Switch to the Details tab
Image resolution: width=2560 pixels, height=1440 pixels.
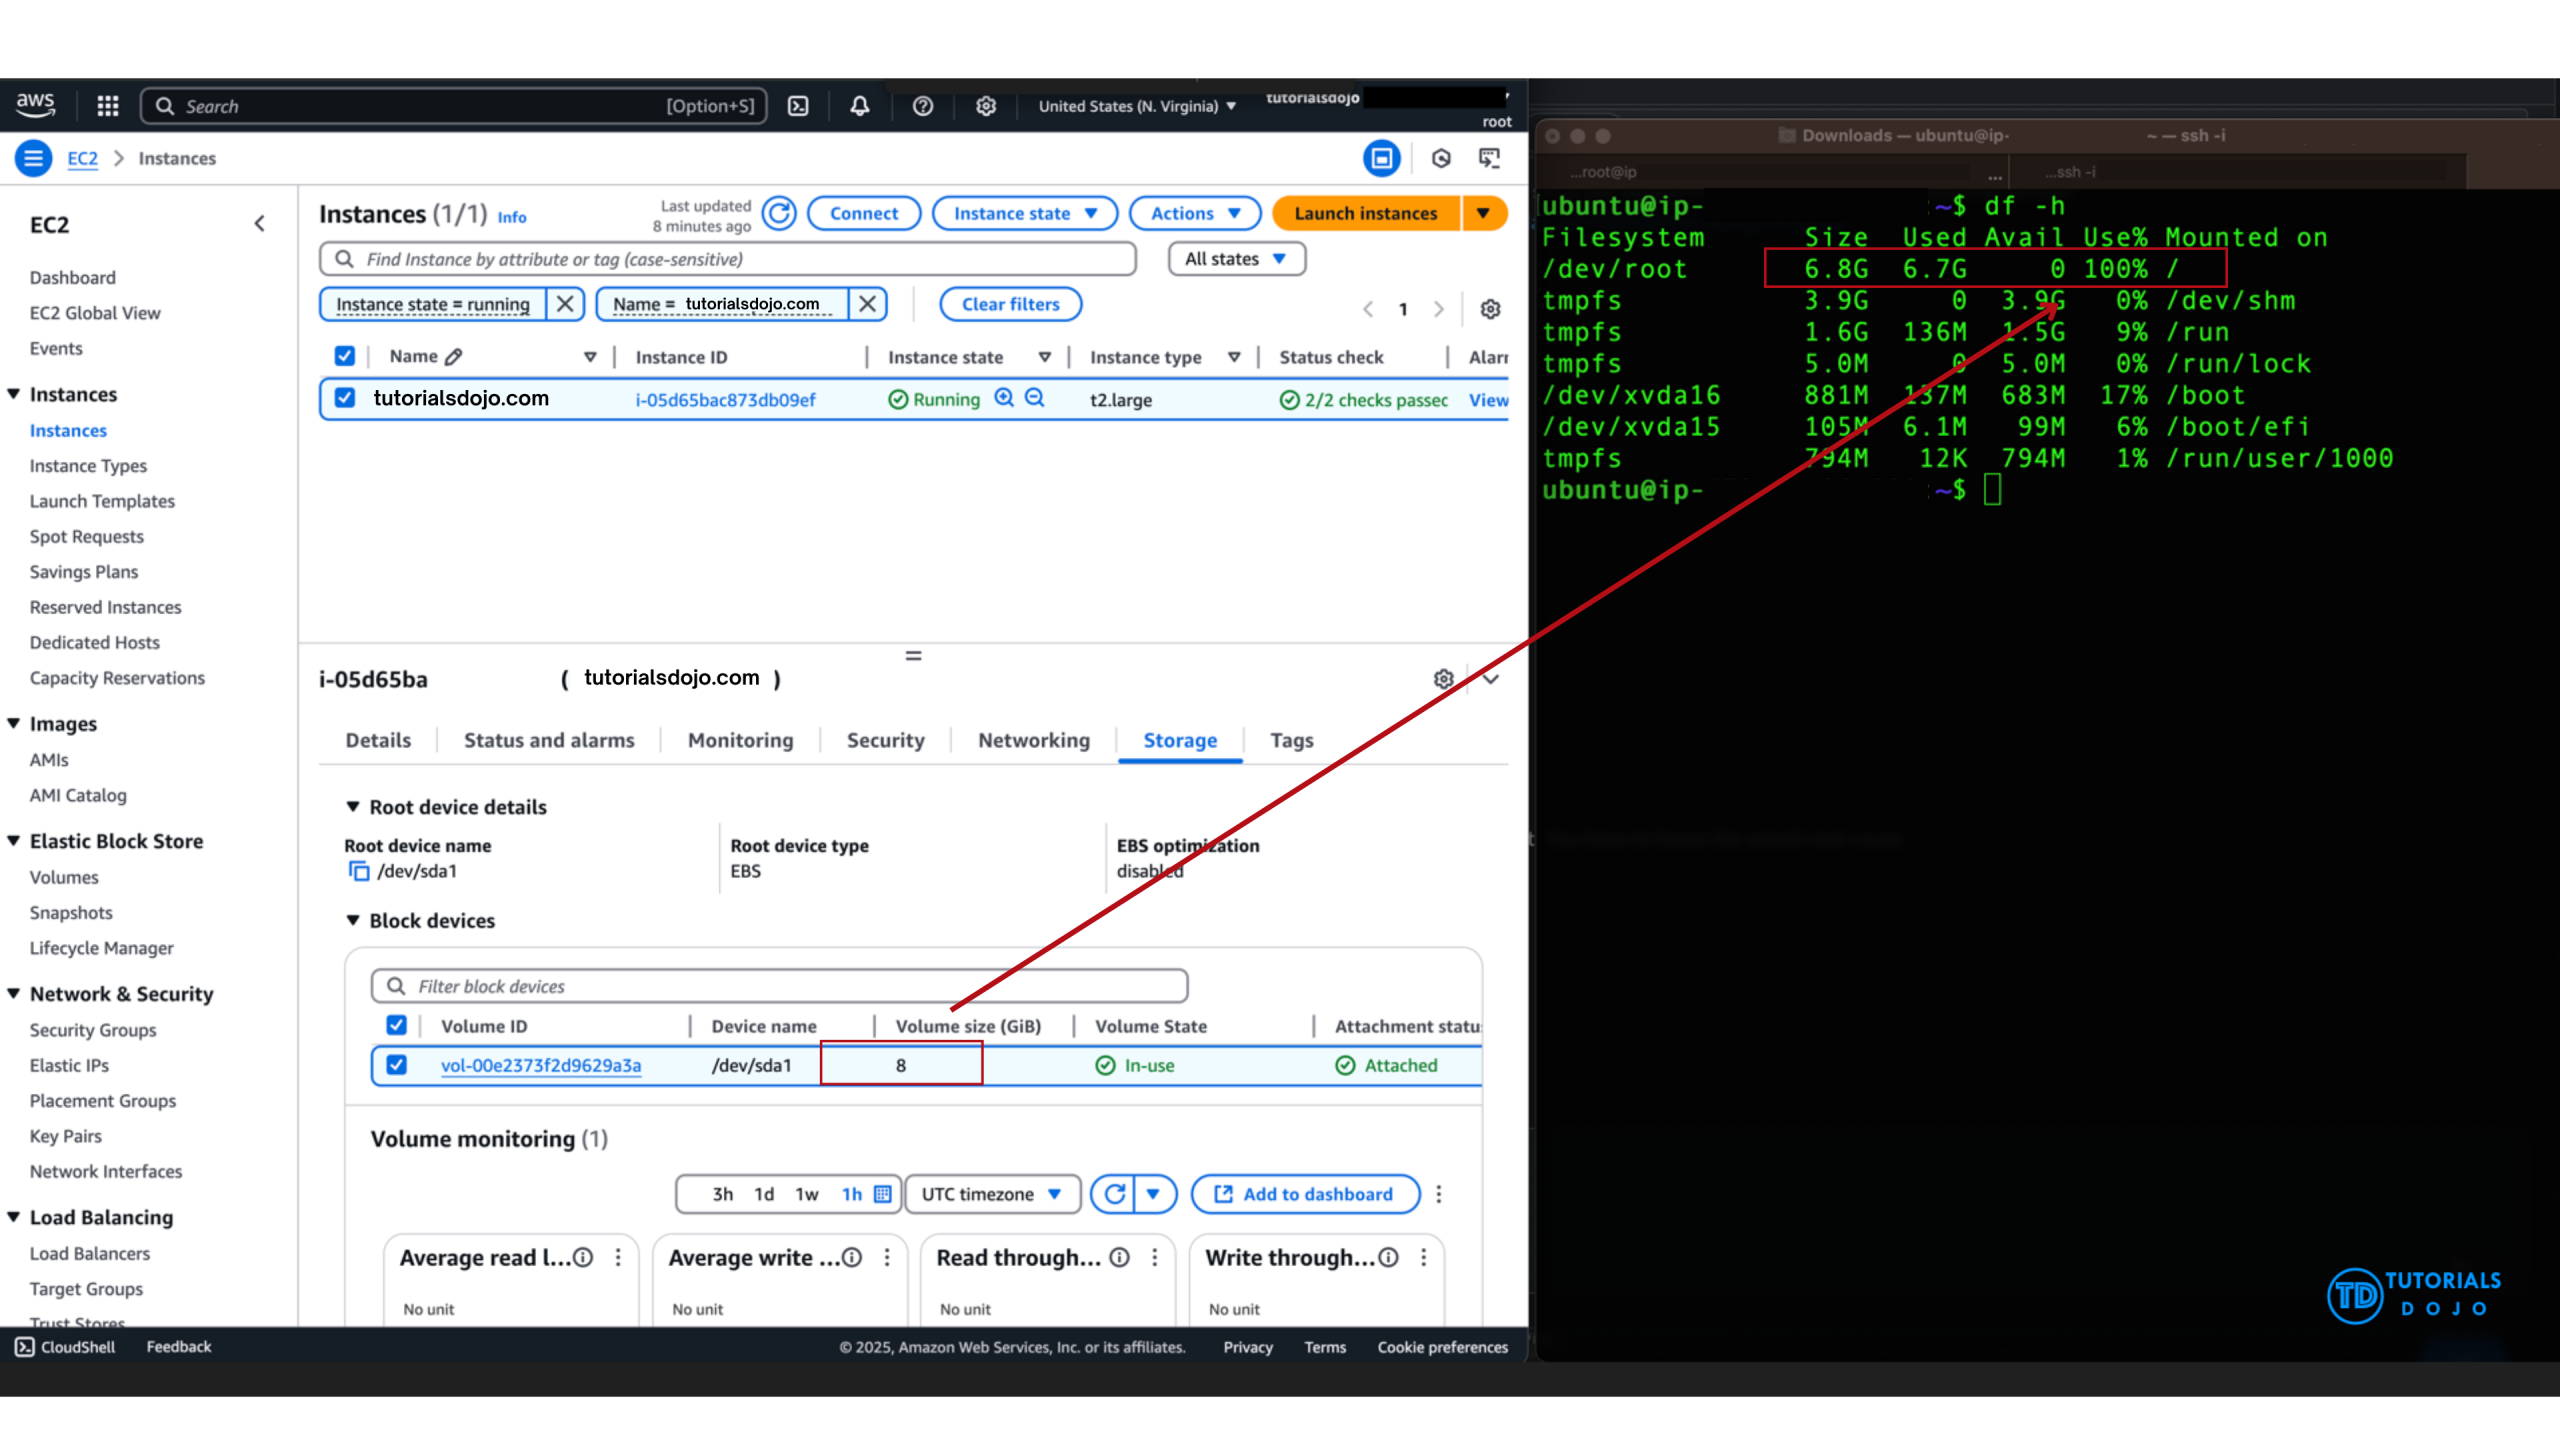[x=378, y=740]
